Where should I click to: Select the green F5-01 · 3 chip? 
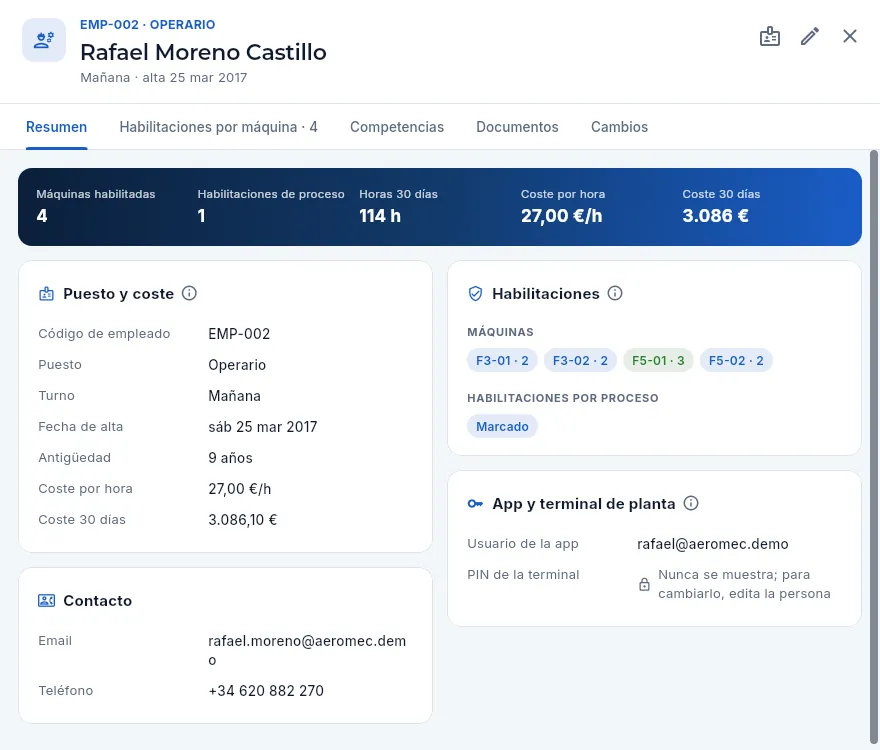pos(658,360)
